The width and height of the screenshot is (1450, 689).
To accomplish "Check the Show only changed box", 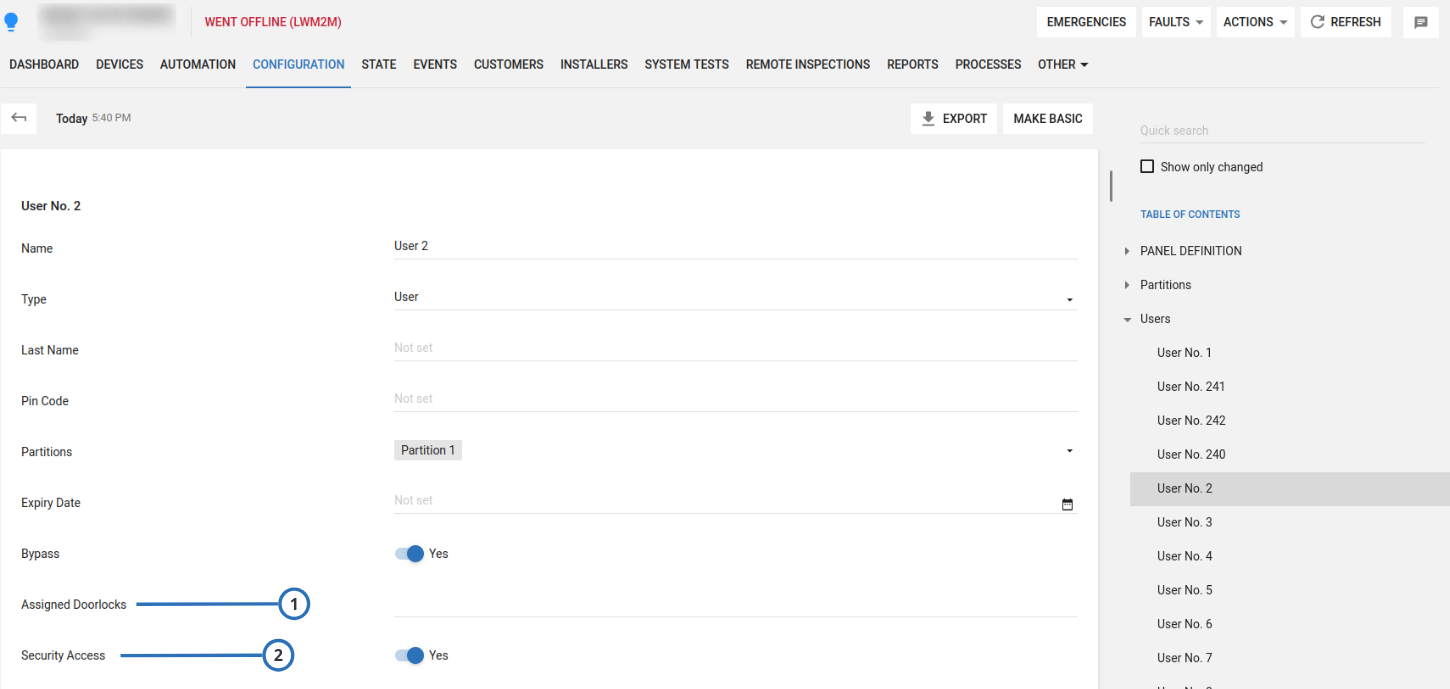I will (1147, 167).
